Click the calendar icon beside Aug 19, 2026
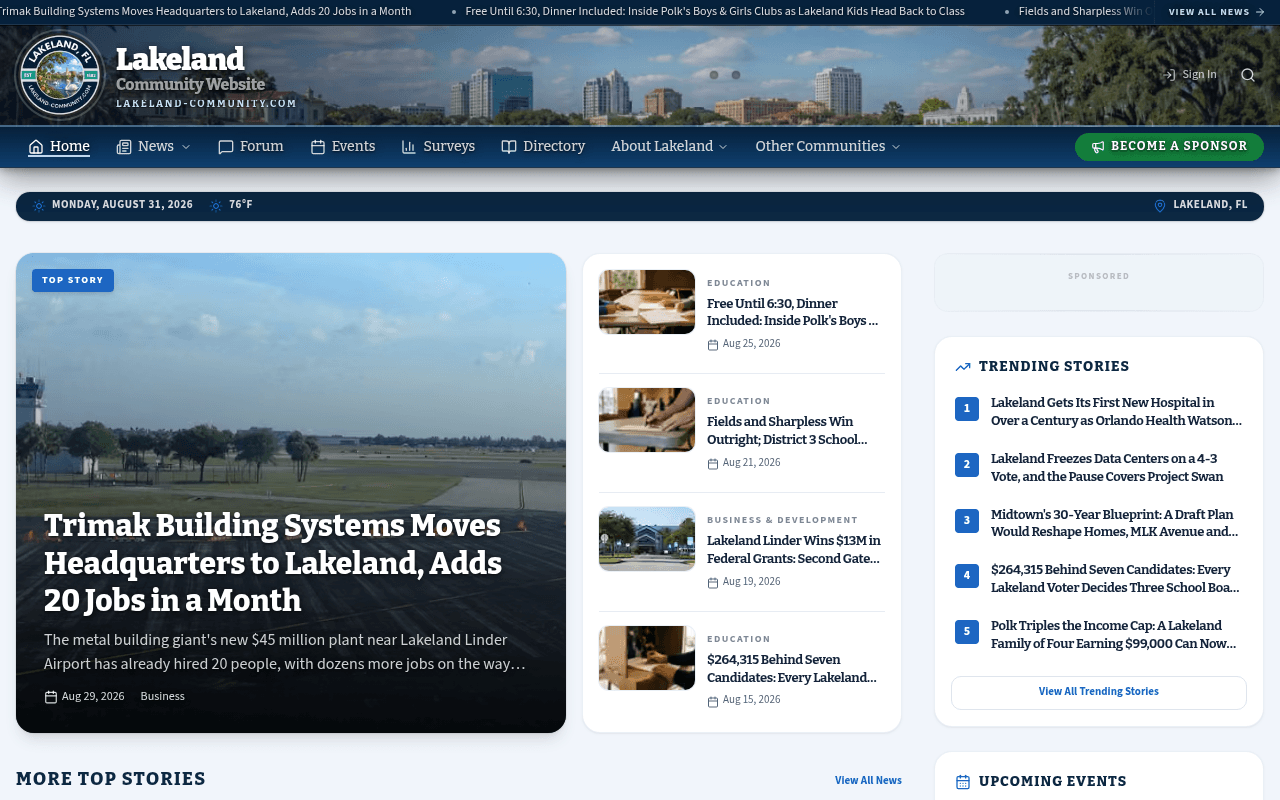This screenshot has height=800, width=1280. click(x=713, y=583)
